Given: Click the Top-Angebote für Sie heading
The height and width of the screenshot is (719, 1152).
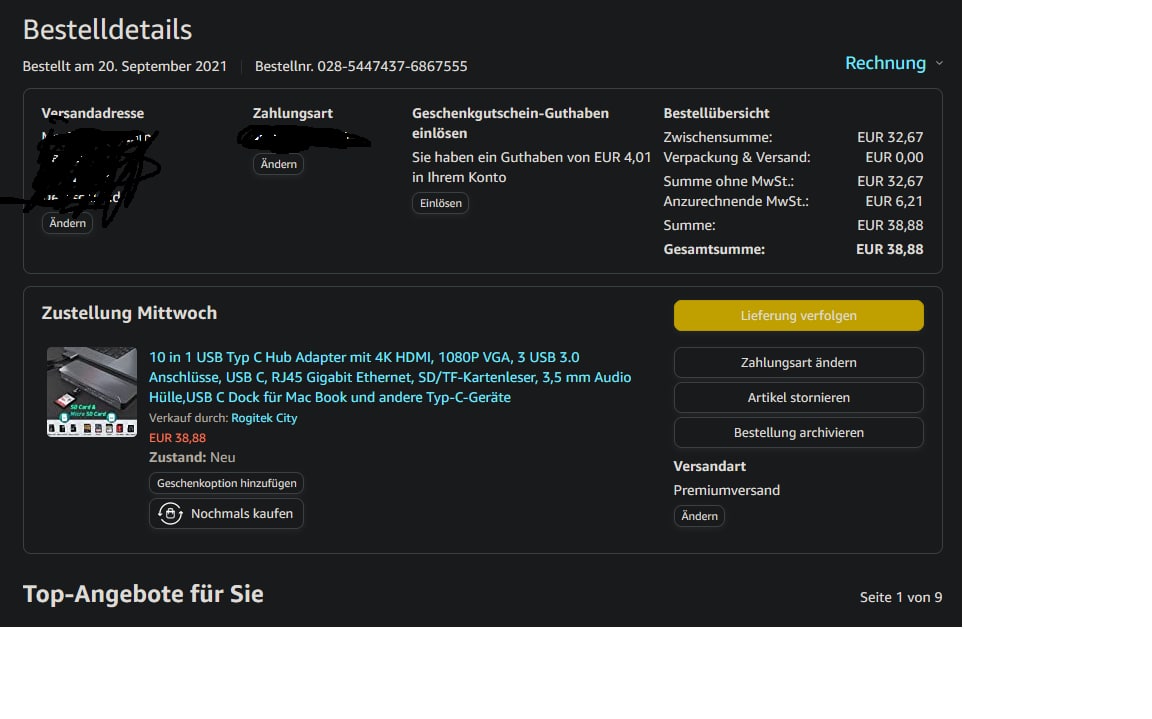Looking at the screenshot, I should (x=143, y=594).
